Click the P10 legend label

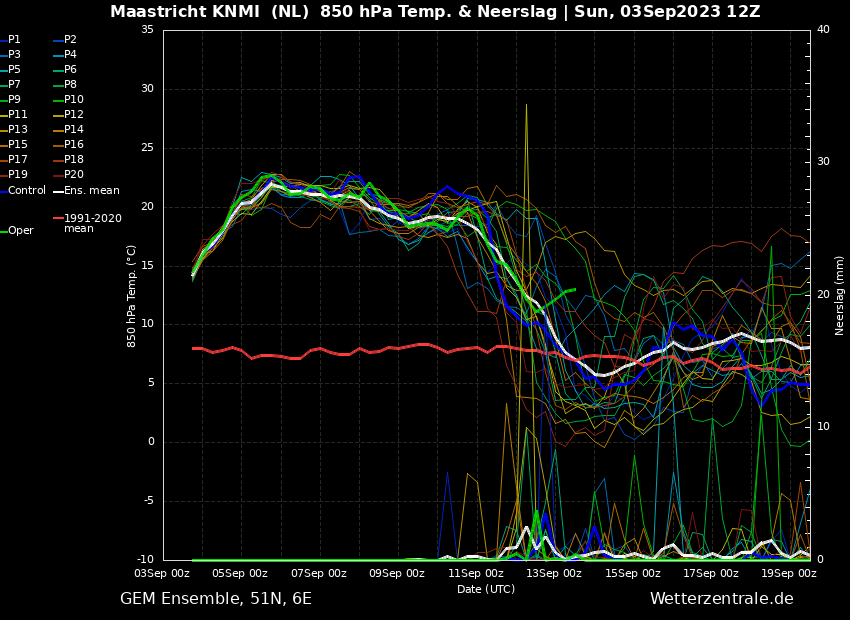point(74,100)
